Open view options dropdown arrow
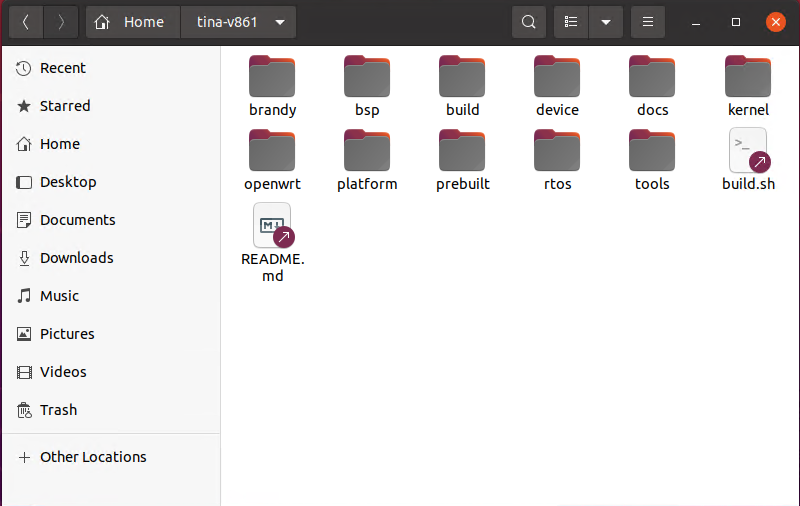The width and height of the screenshot is (800, 506). (x=606, y=22)
